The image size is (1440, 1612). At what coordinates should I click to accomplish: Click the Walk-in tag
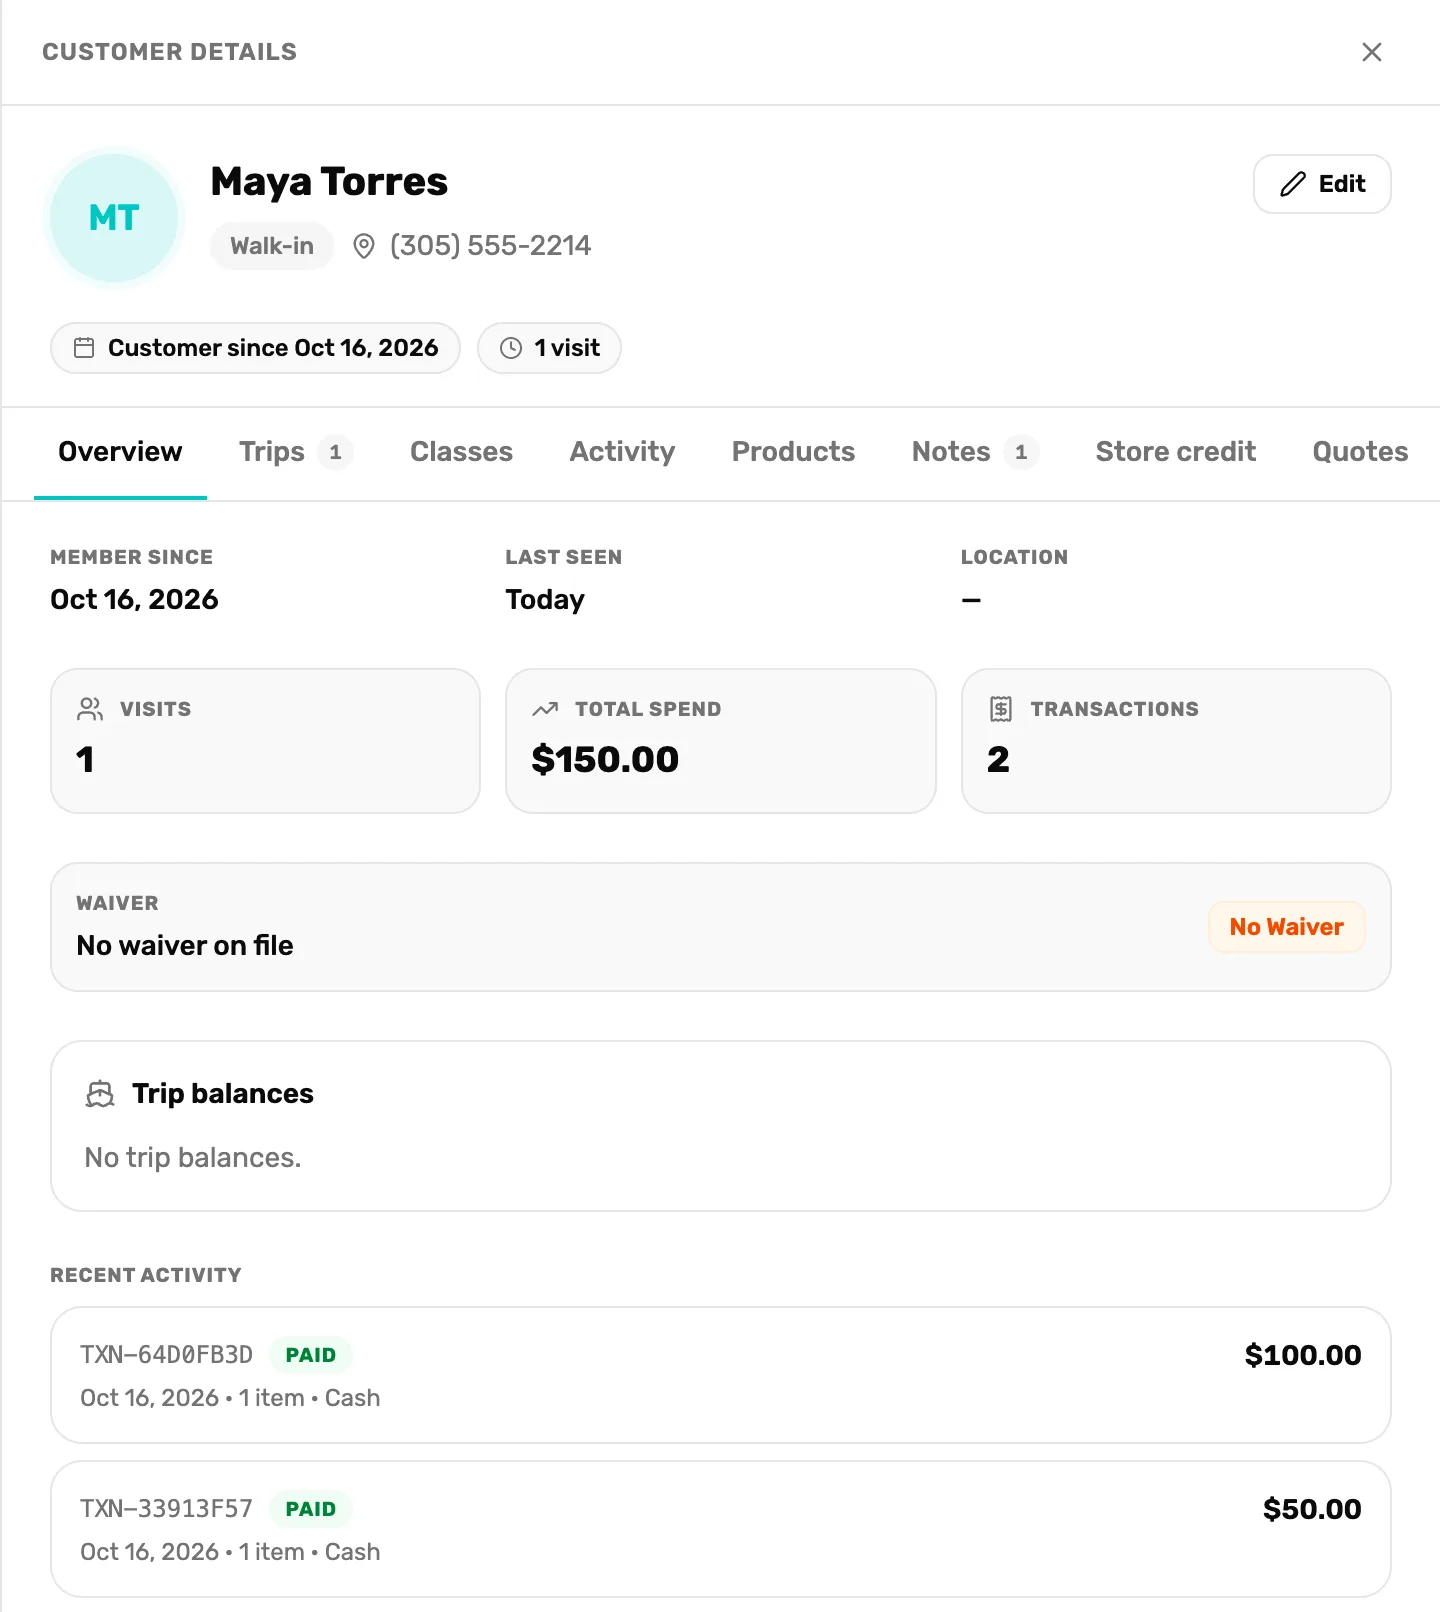coord(272,246)
